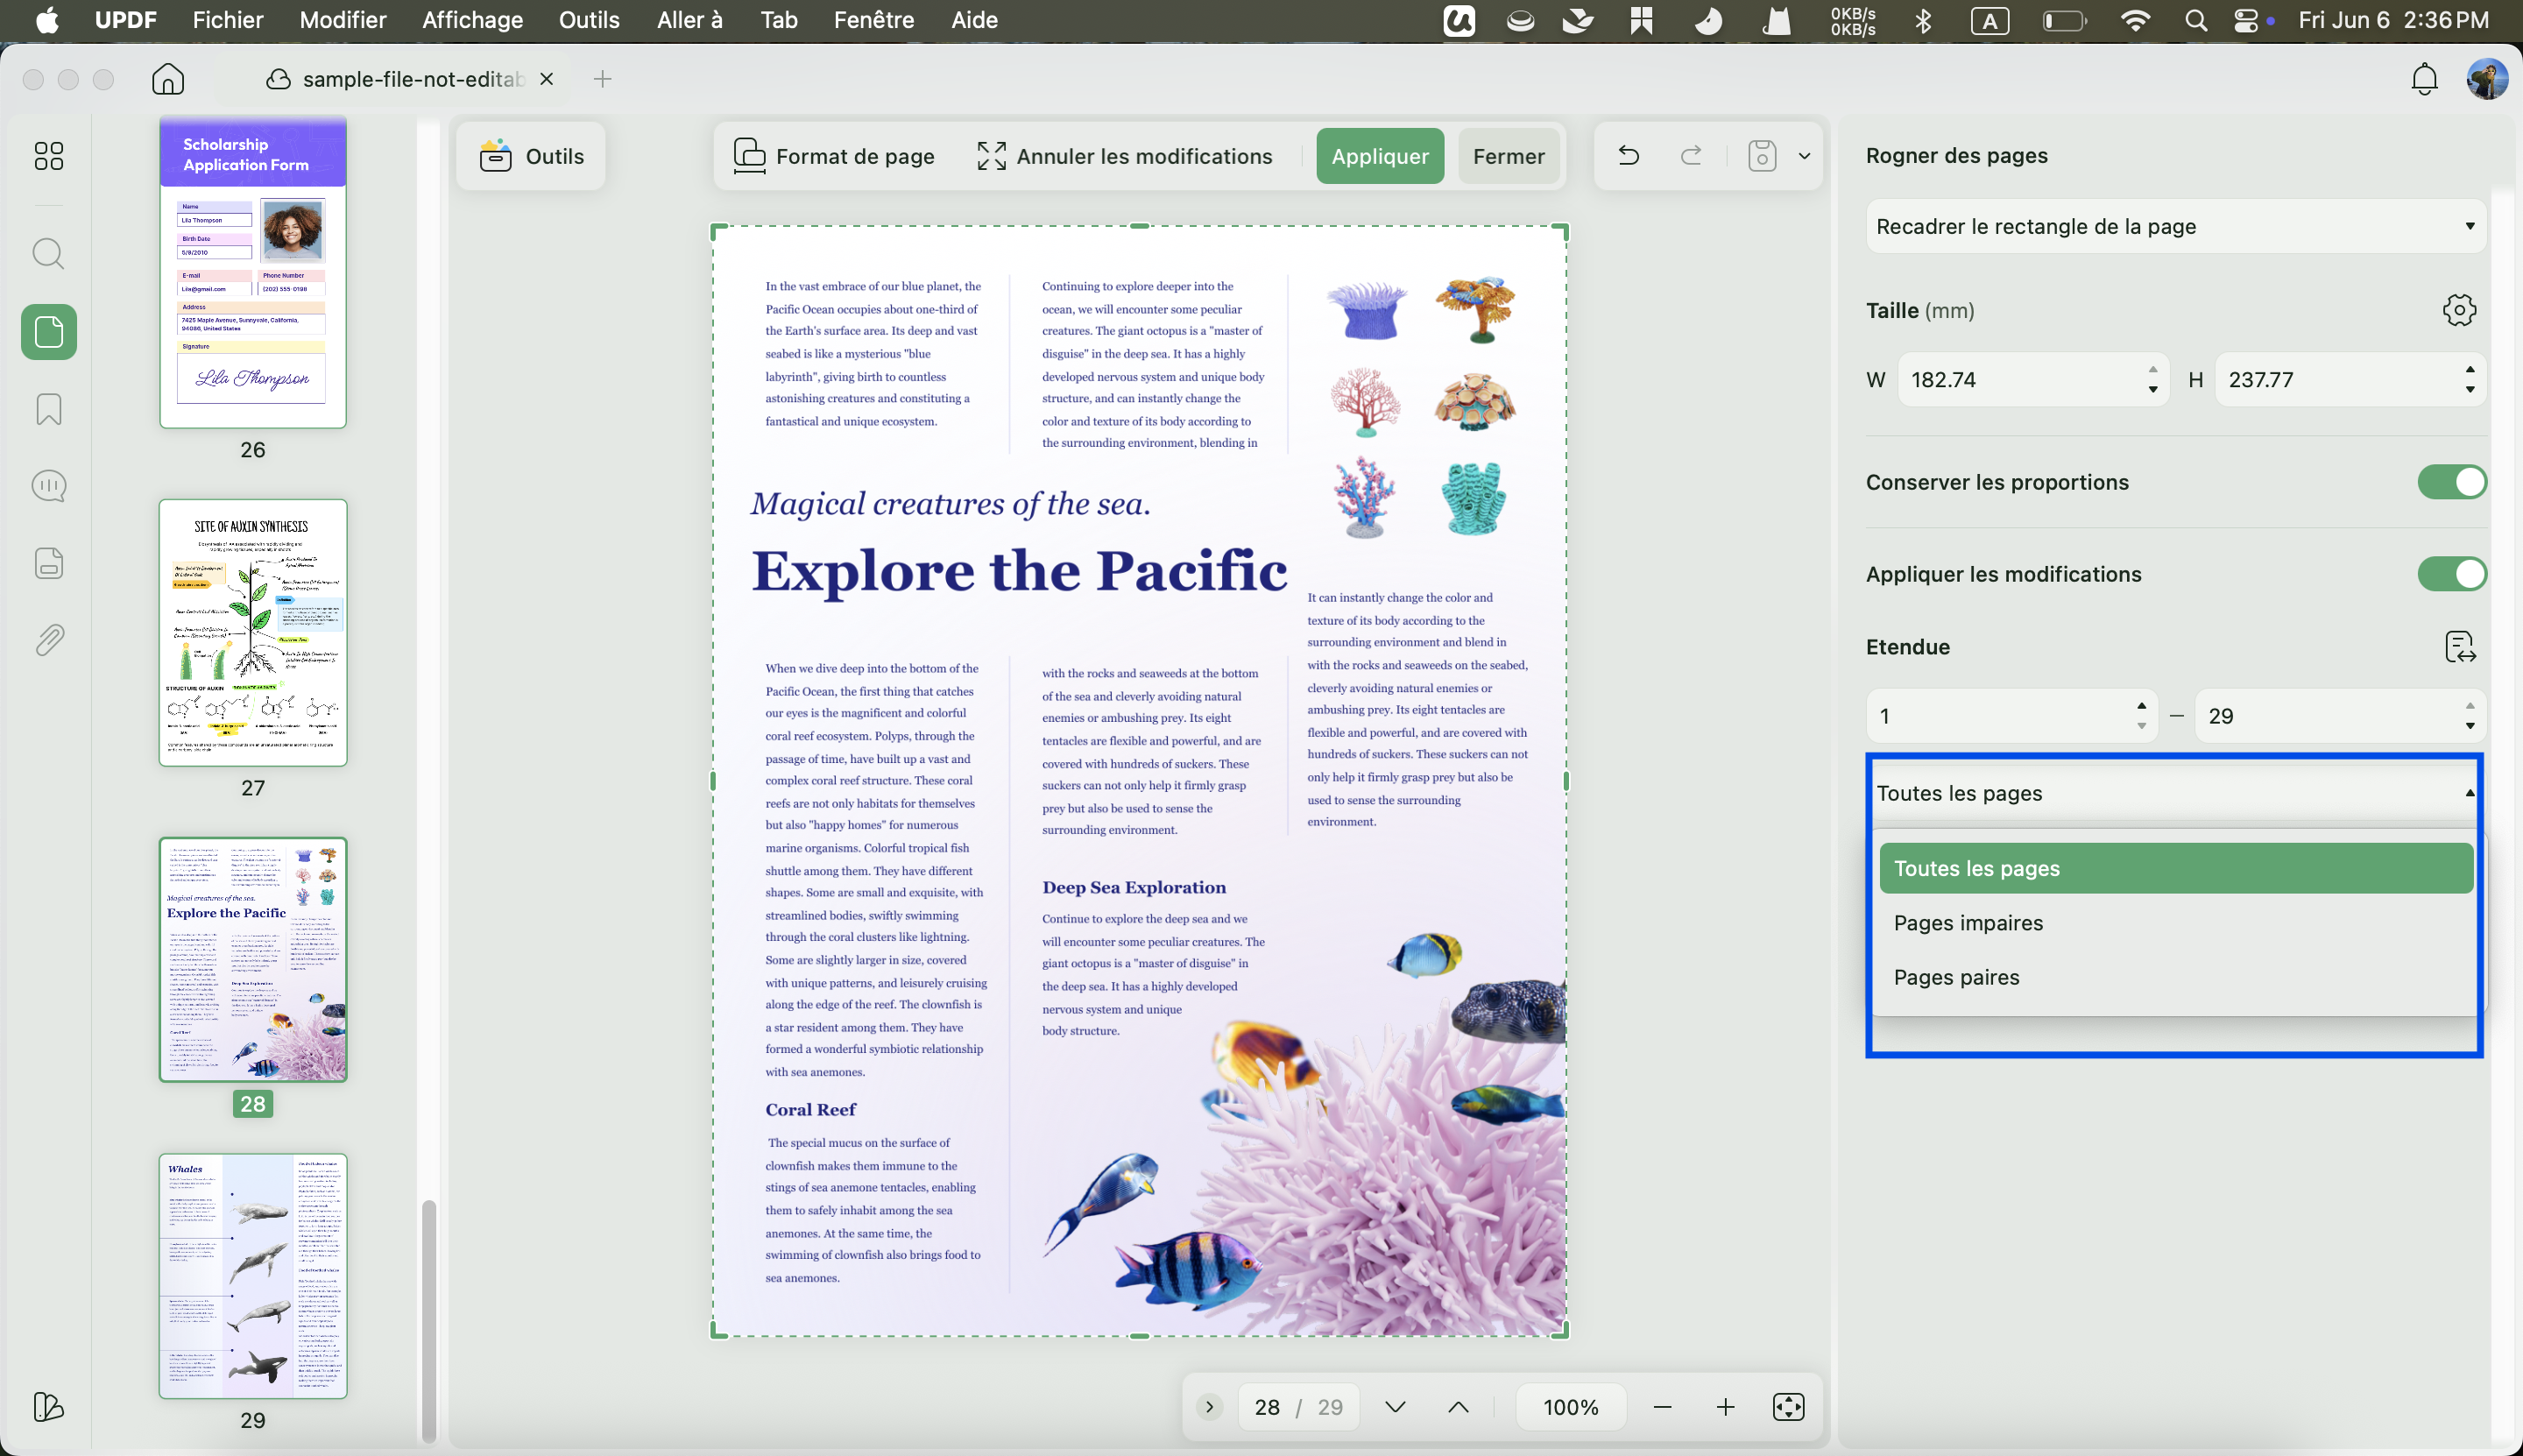The image size is (2523, 1456).
Task: Select the page organize tool icon
Action: click(x=48, y=332)
